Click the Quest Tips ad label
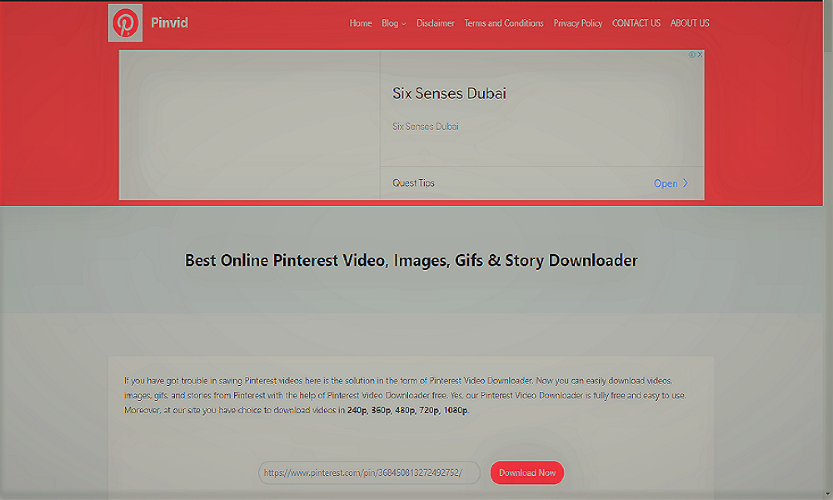The width and height of the screenshot is (833, 500). pyautogui.click(x=413, y=183)
